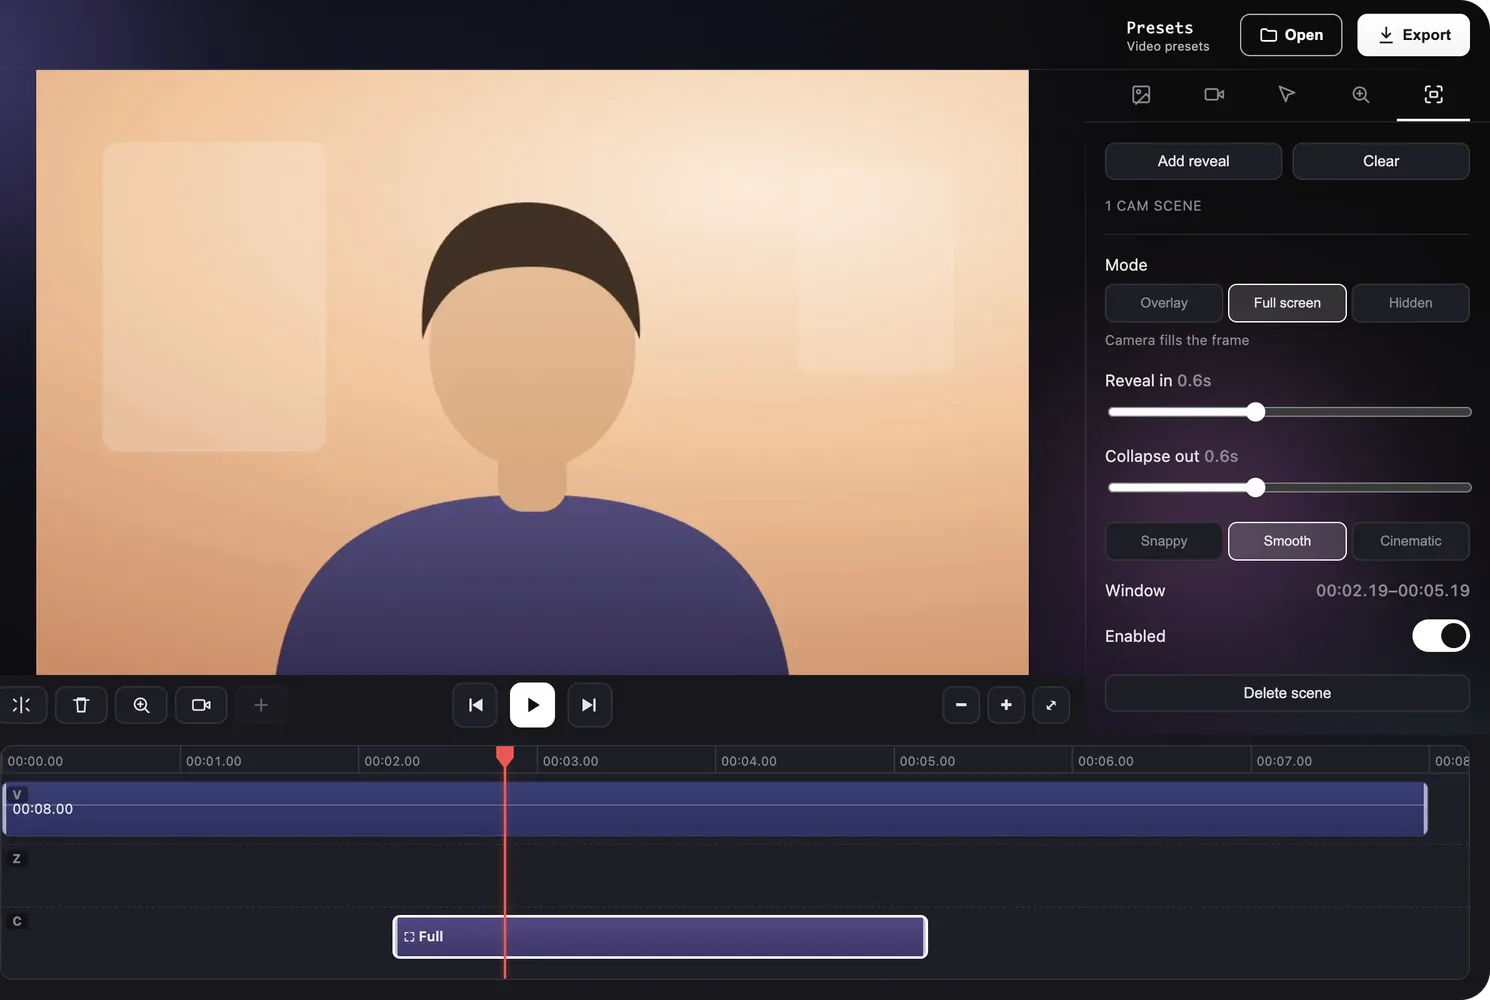Viewport: 1490px width, 1000px height.
Task: Toggle the Enabled switch off
Action: (1440, 636)
